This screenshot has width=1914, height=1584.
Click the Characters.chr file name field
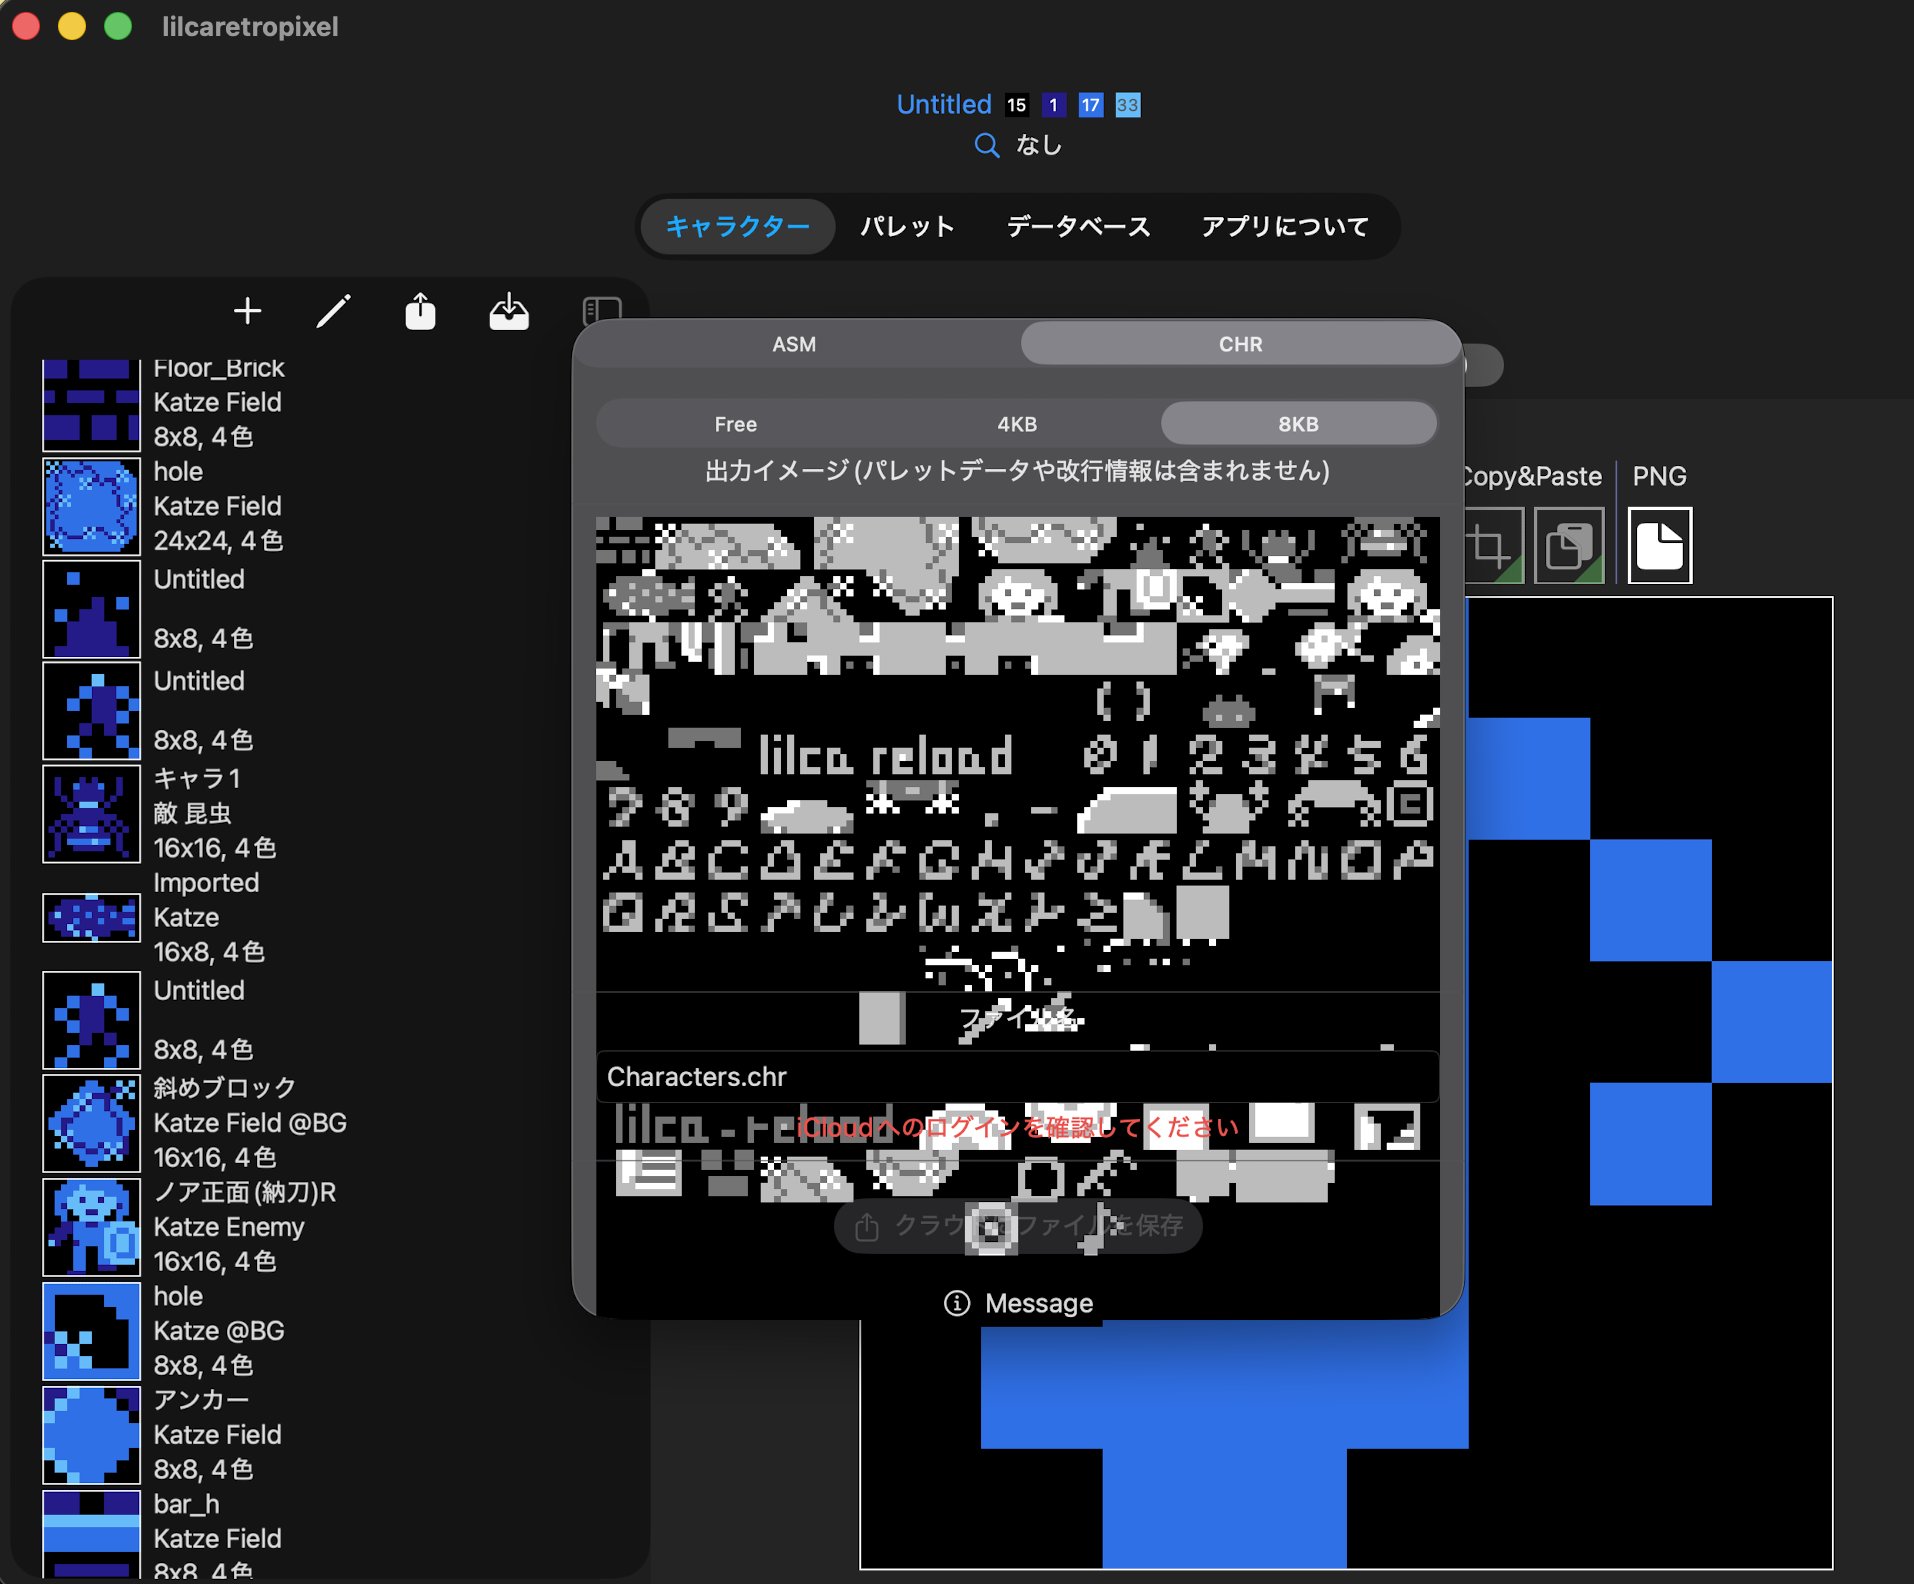pos(1017,1076)
